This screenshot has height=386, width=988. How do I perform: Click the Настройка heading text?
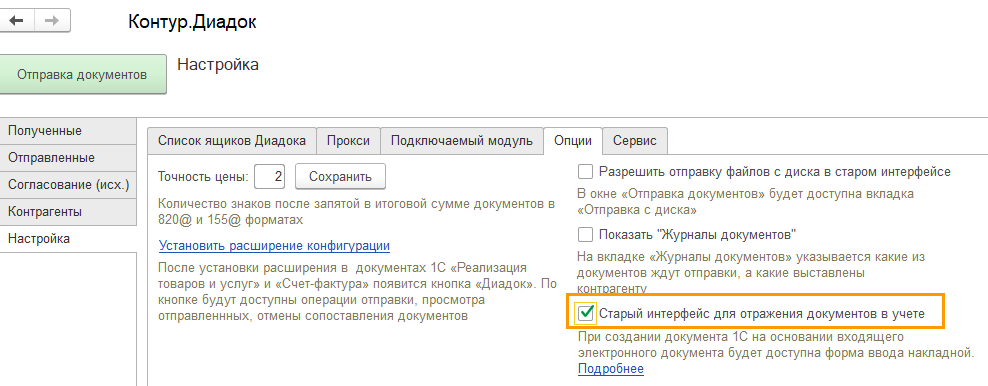click(x=218, y=65)
